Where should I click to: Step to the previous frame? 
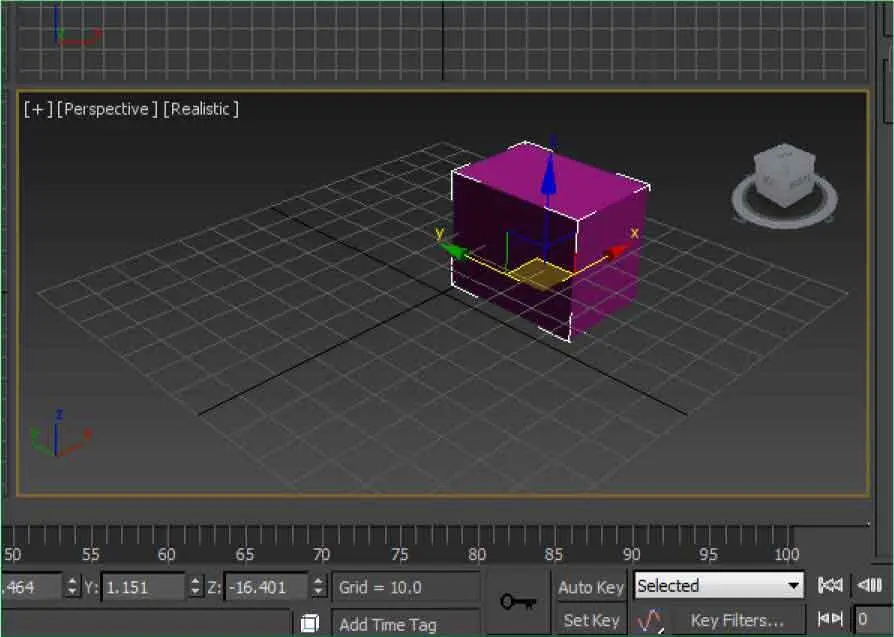(870, 585)
